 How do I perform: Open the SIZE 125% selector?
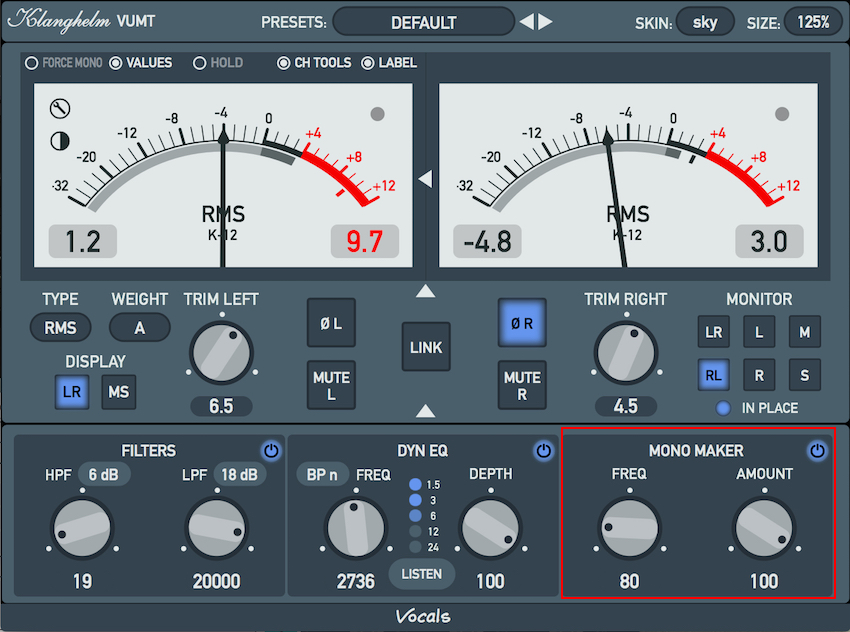(x=813, y=22)
